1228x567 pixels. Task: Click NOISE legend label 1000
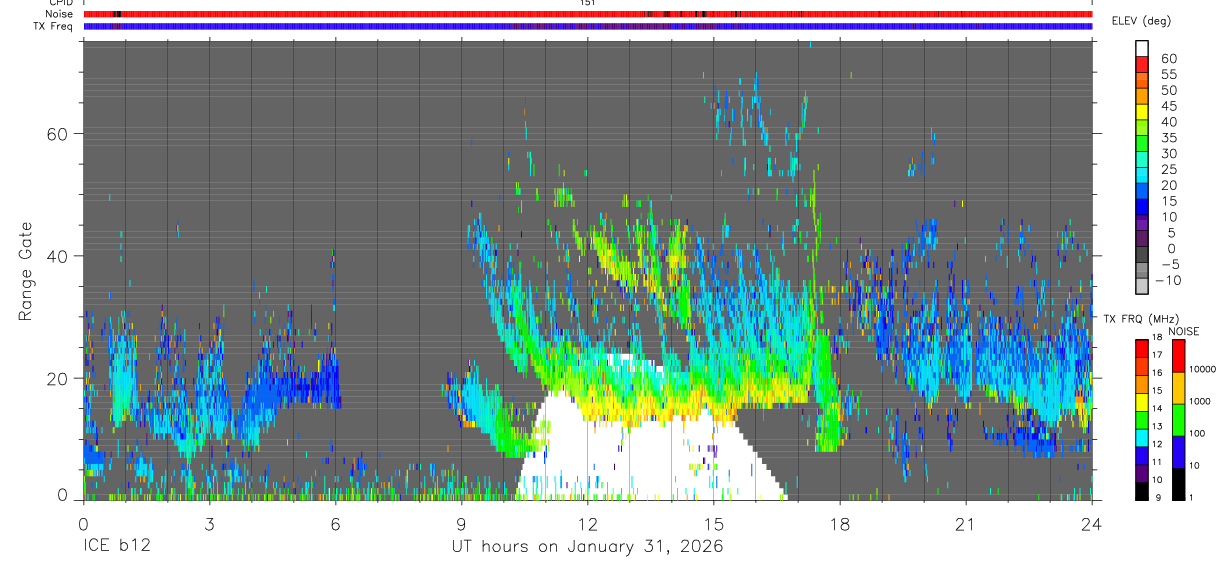[x=1200, y=401]
